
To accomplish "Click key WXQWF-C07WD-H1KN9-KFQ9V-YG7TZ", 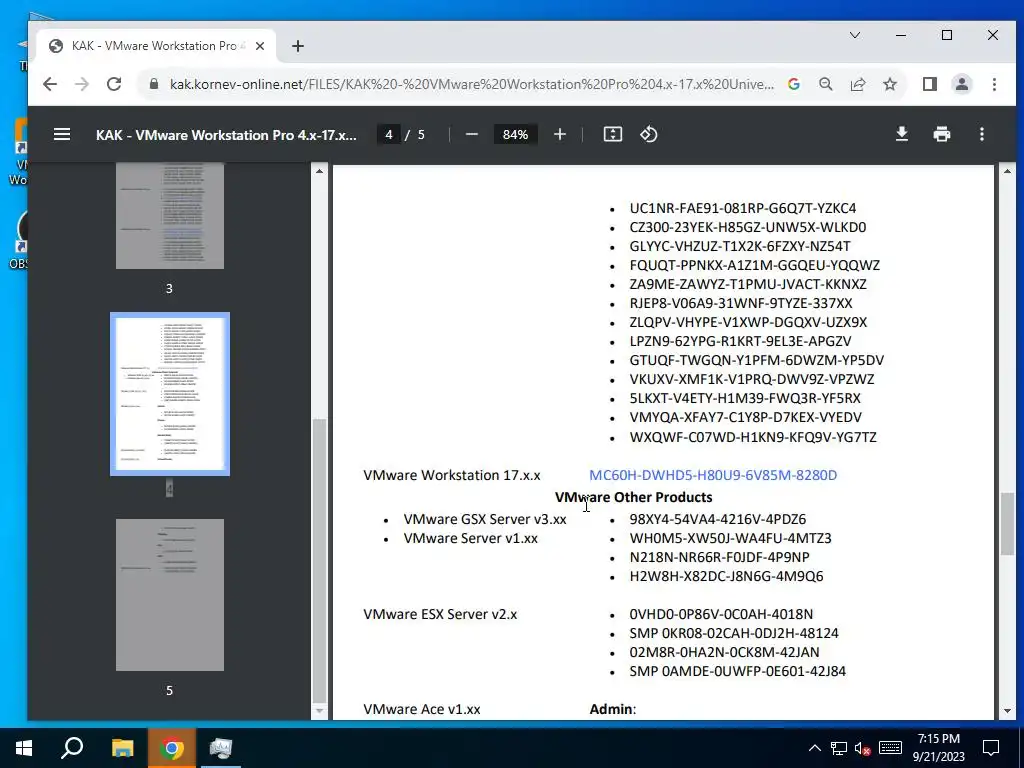I will (753, 437).
